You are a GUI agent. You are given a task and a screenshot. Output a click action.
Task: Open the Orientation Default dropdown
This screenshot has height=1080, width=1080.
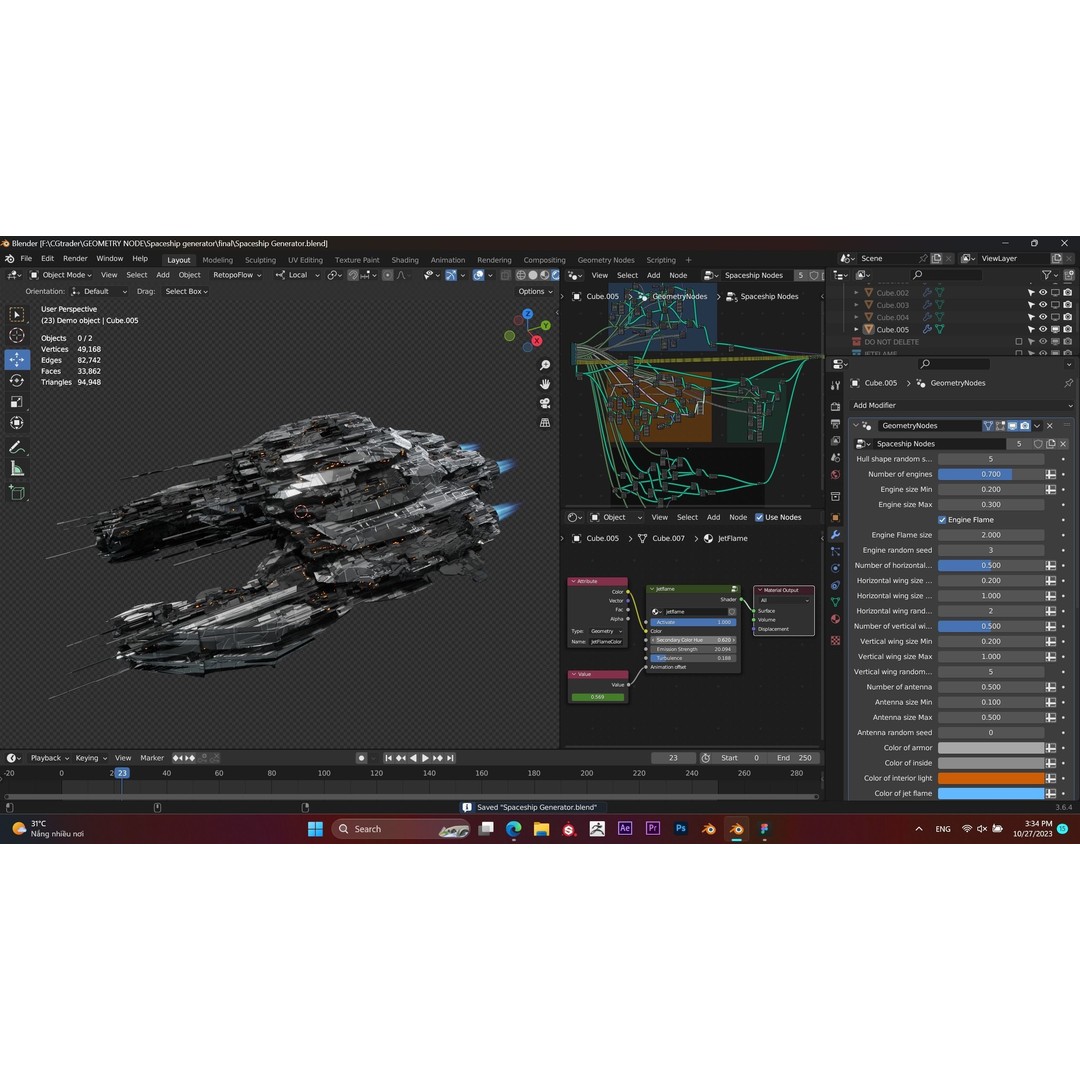[x=100, y=291]
